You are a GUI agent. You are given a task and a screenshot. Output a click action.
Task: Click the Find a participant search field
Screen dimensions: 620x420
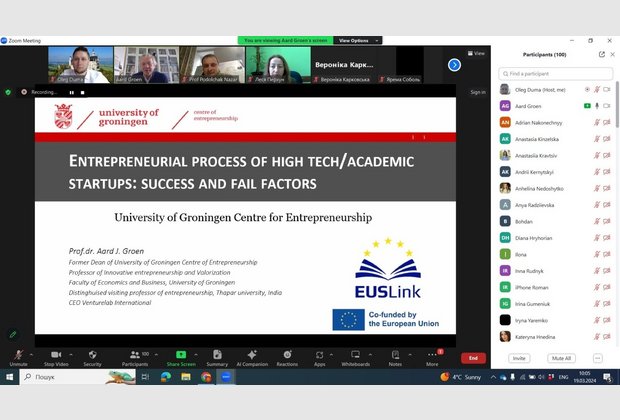(556, 74)
